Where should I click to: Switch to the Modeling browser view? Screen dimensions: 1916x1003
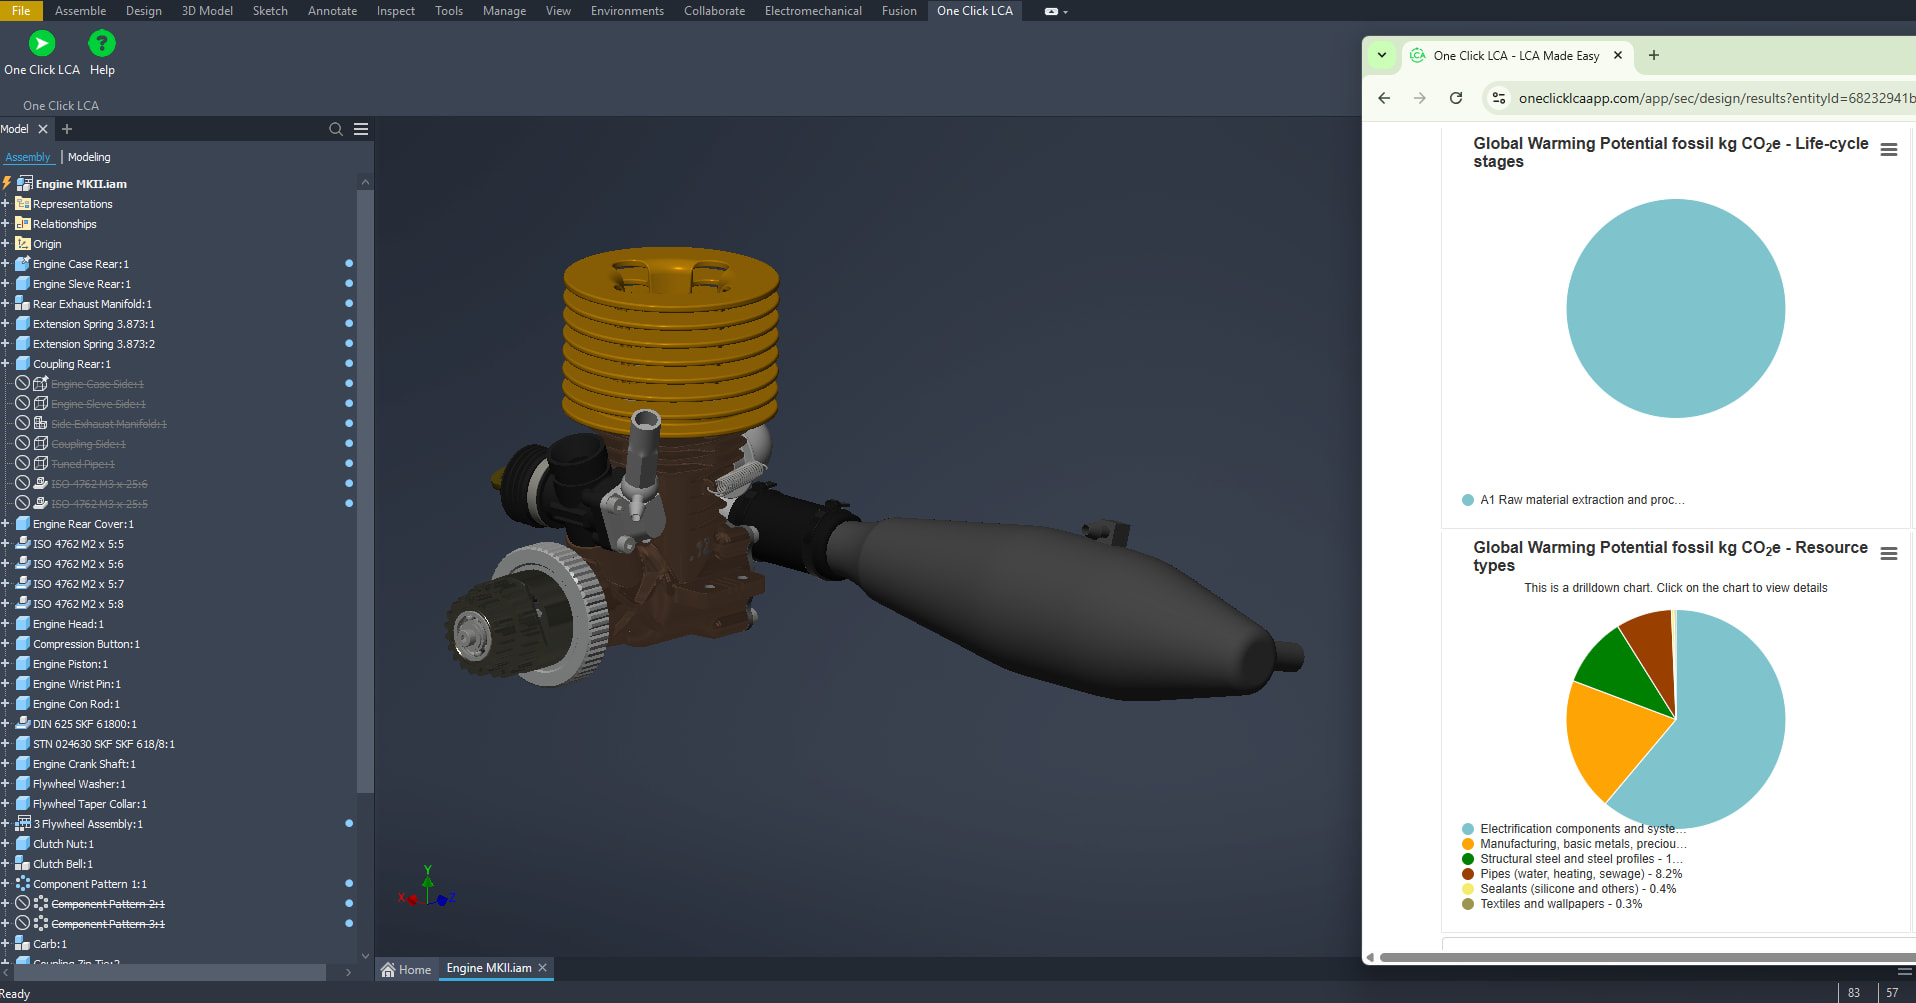coord(89,157)
